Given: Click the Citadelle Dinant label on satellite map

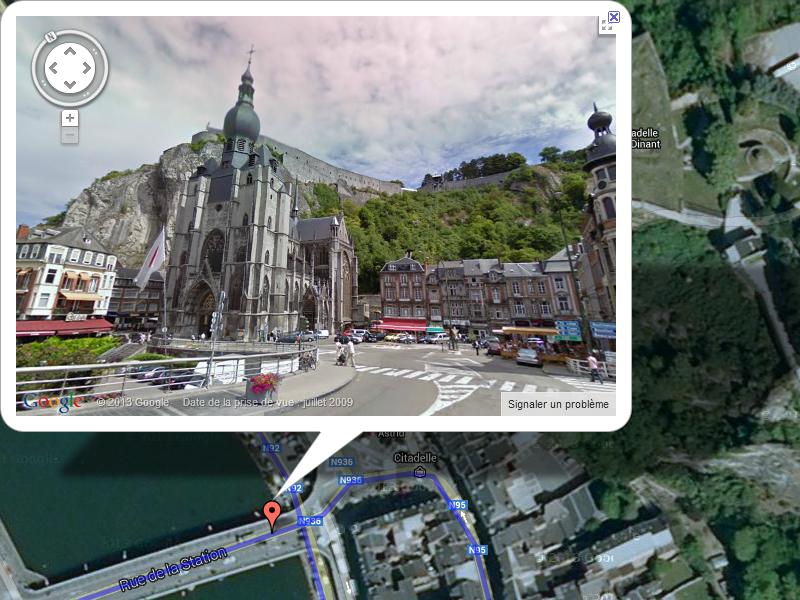Looking at the screenshot, I should tap(644, 138).
